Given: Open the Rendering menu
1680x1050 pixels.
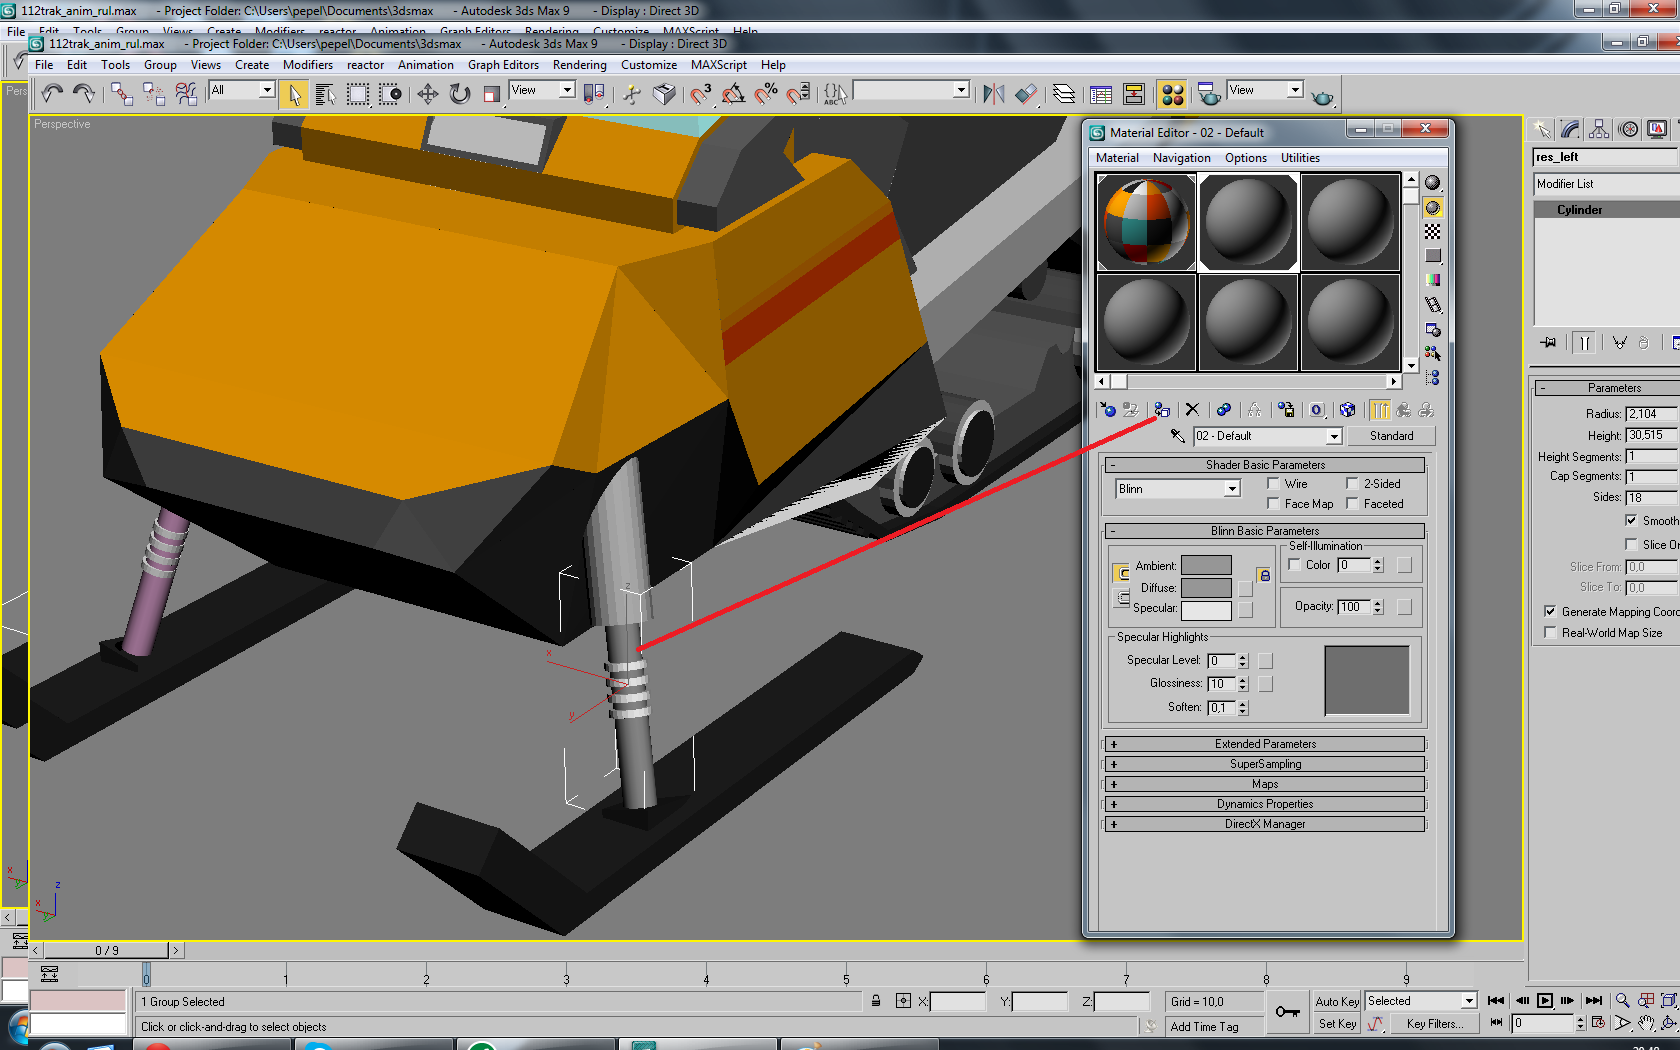Looking at the screenshot, I should (579, 65).
